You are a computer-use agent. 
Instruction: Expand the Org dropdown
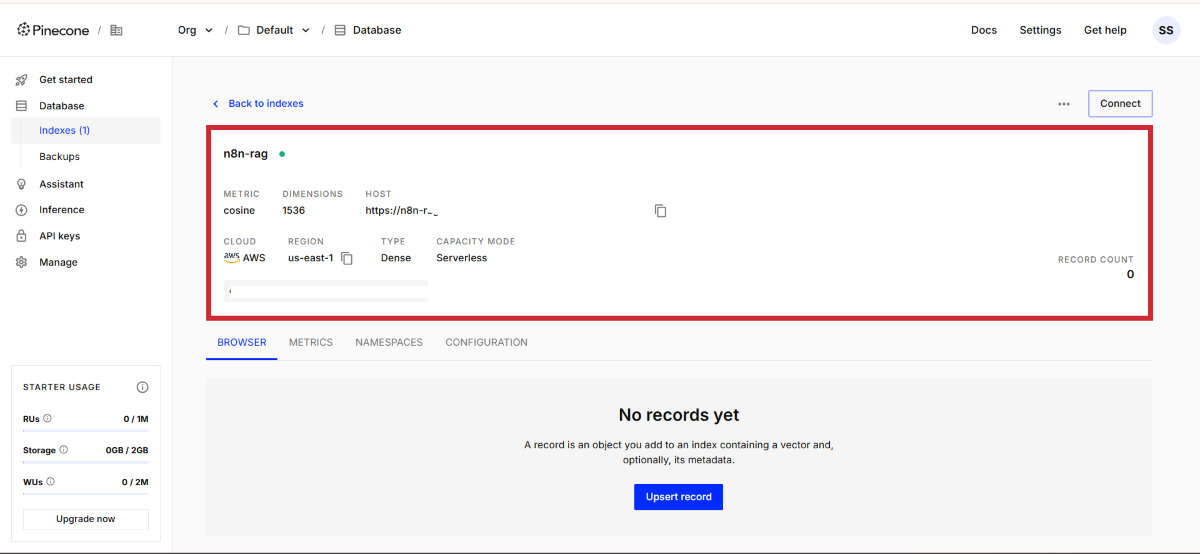196,30
